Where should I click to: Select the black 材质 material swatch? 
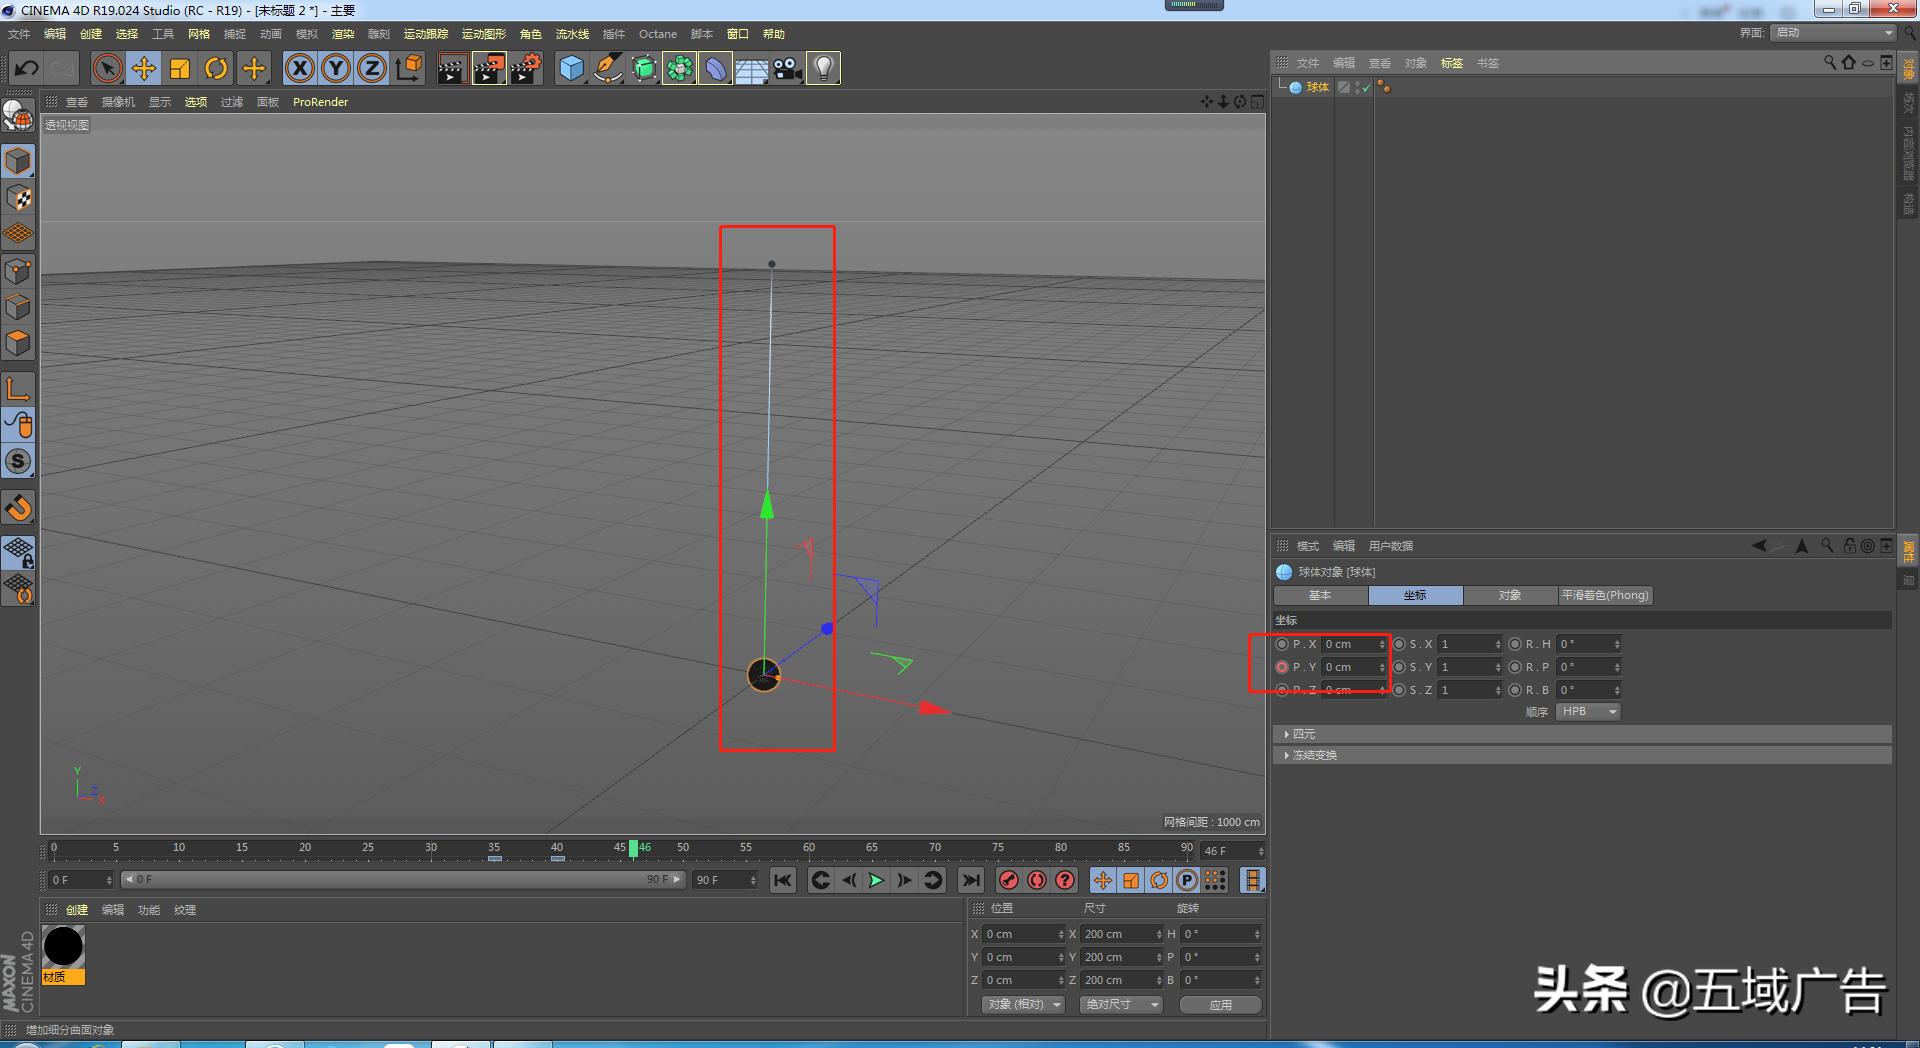click(63, 947)
